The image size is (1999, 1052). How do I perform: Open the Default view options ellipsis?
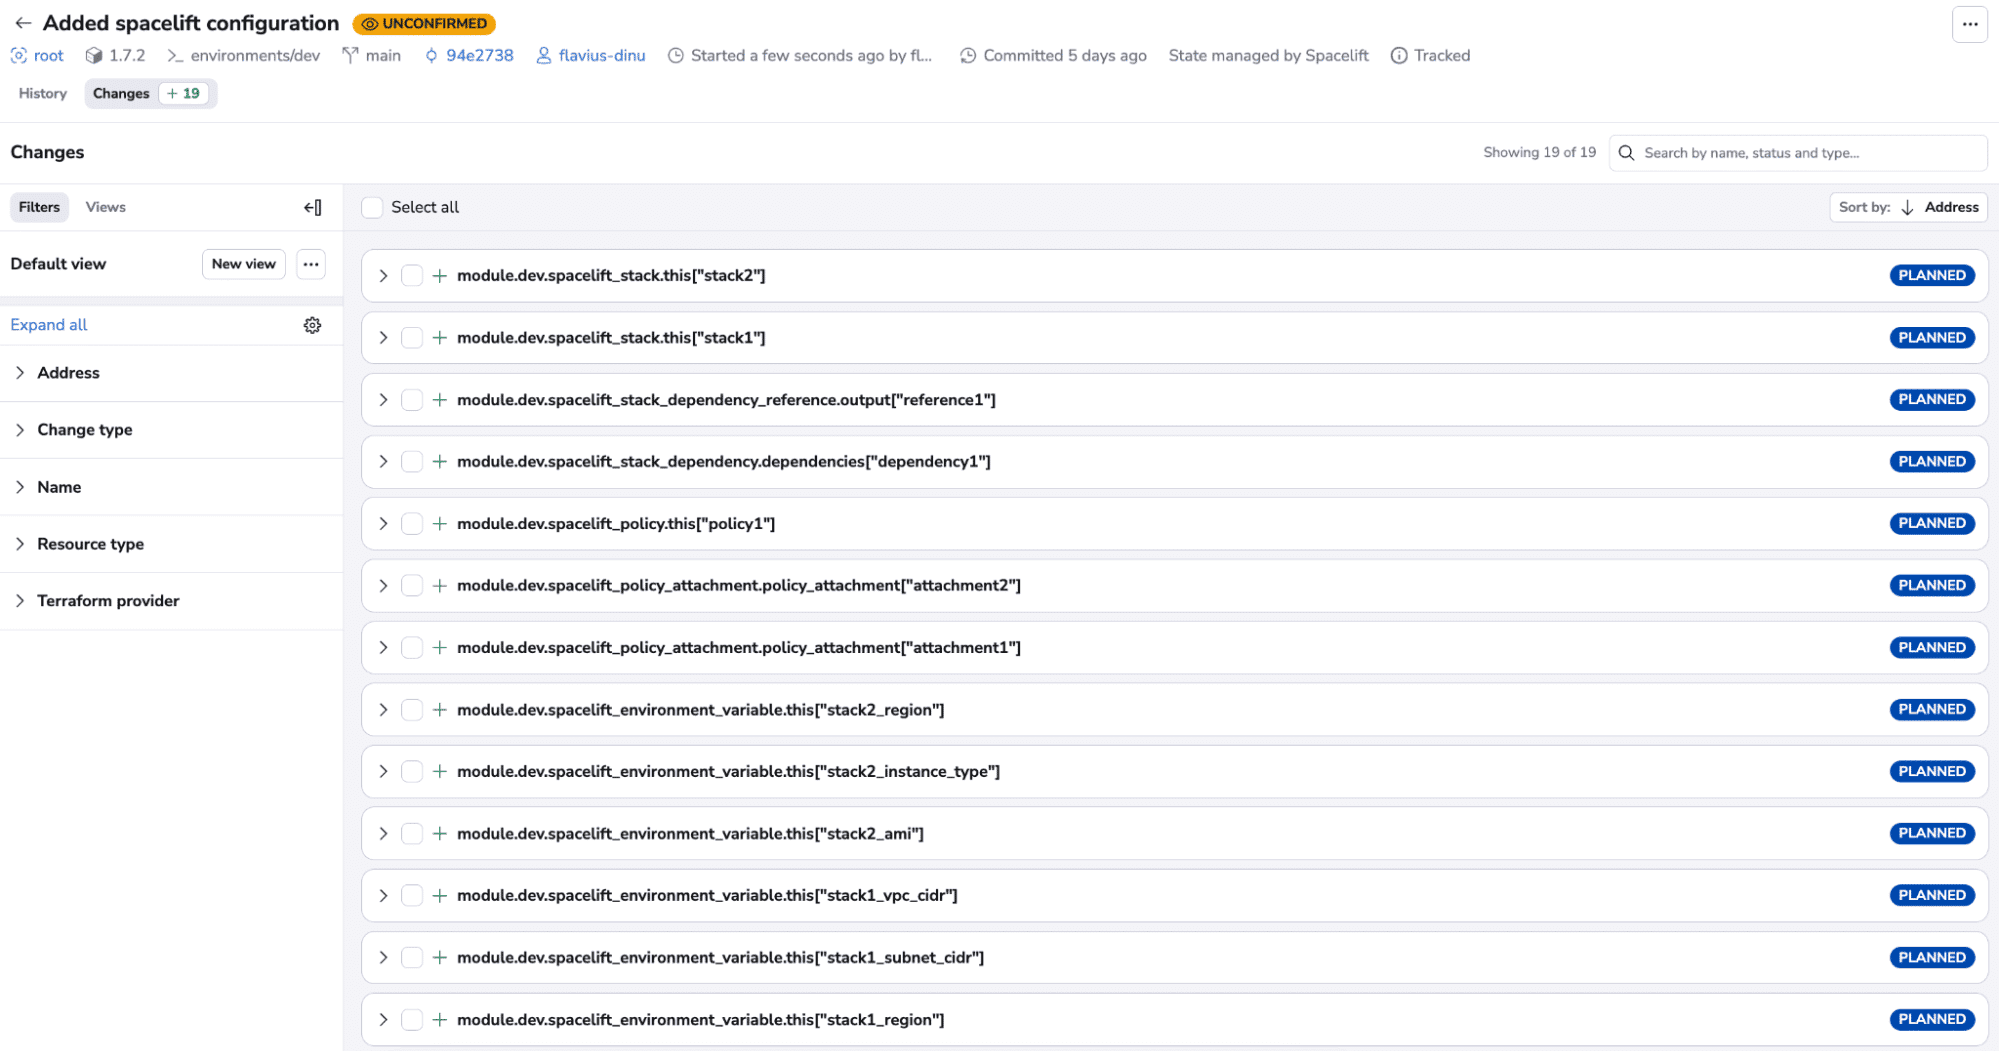coord(311,264)
